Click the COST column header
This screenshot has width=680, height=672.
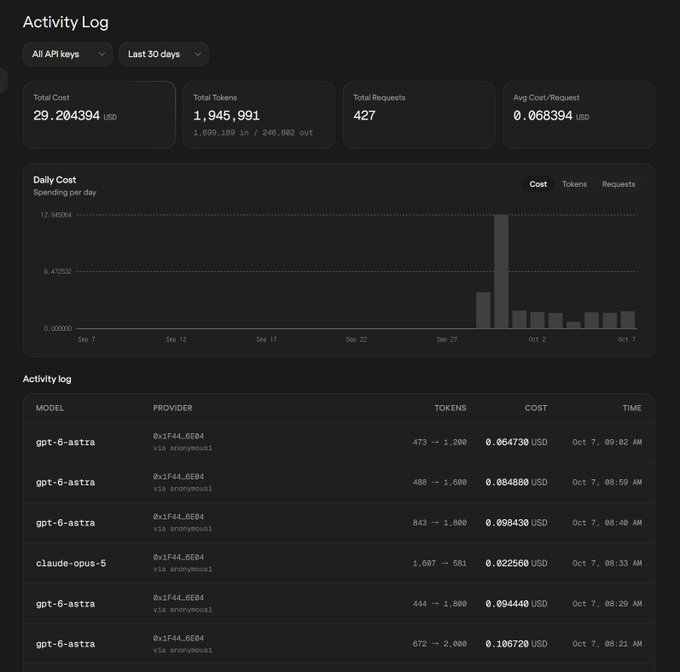tap(536, 408)
